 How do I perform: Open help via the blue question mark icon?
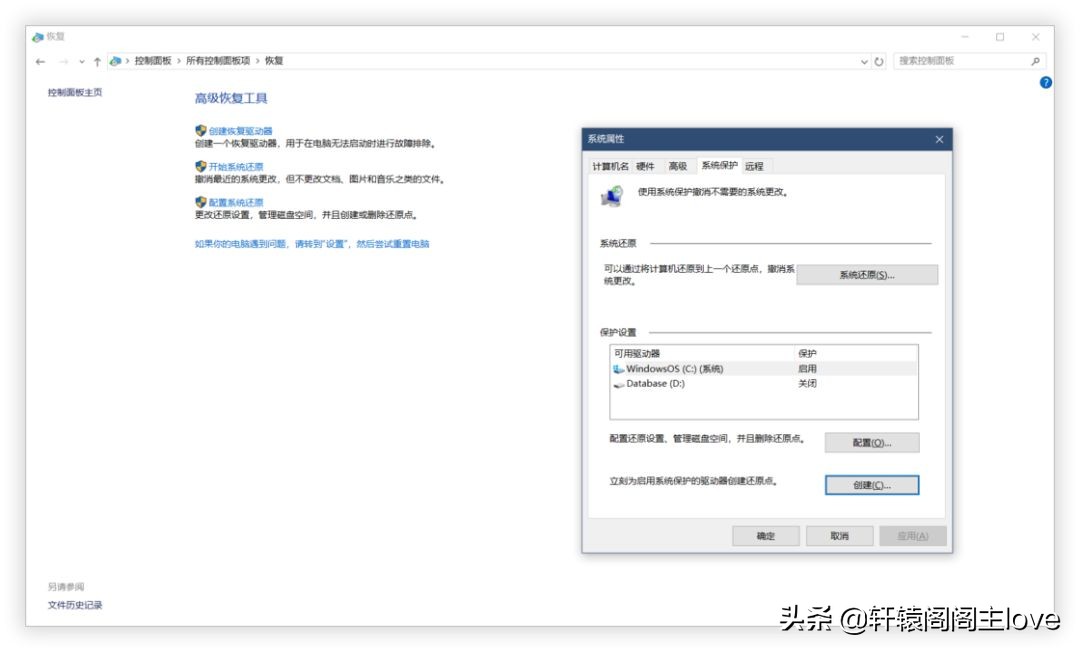[1045, 81]
